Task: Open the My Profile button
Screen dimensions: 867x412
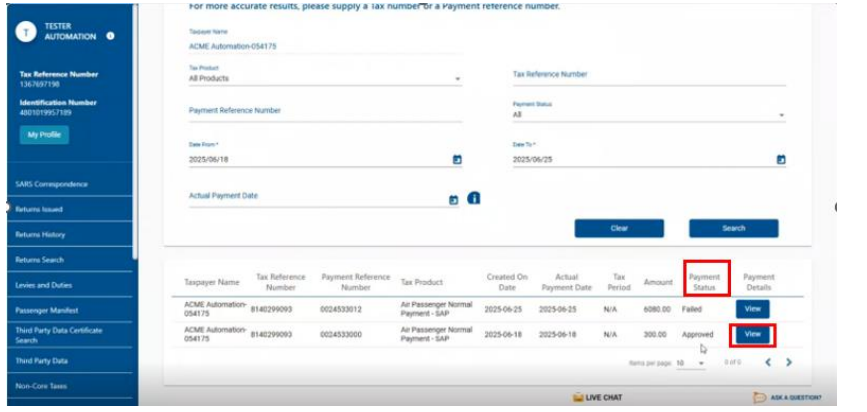Action: click(44, 135)
